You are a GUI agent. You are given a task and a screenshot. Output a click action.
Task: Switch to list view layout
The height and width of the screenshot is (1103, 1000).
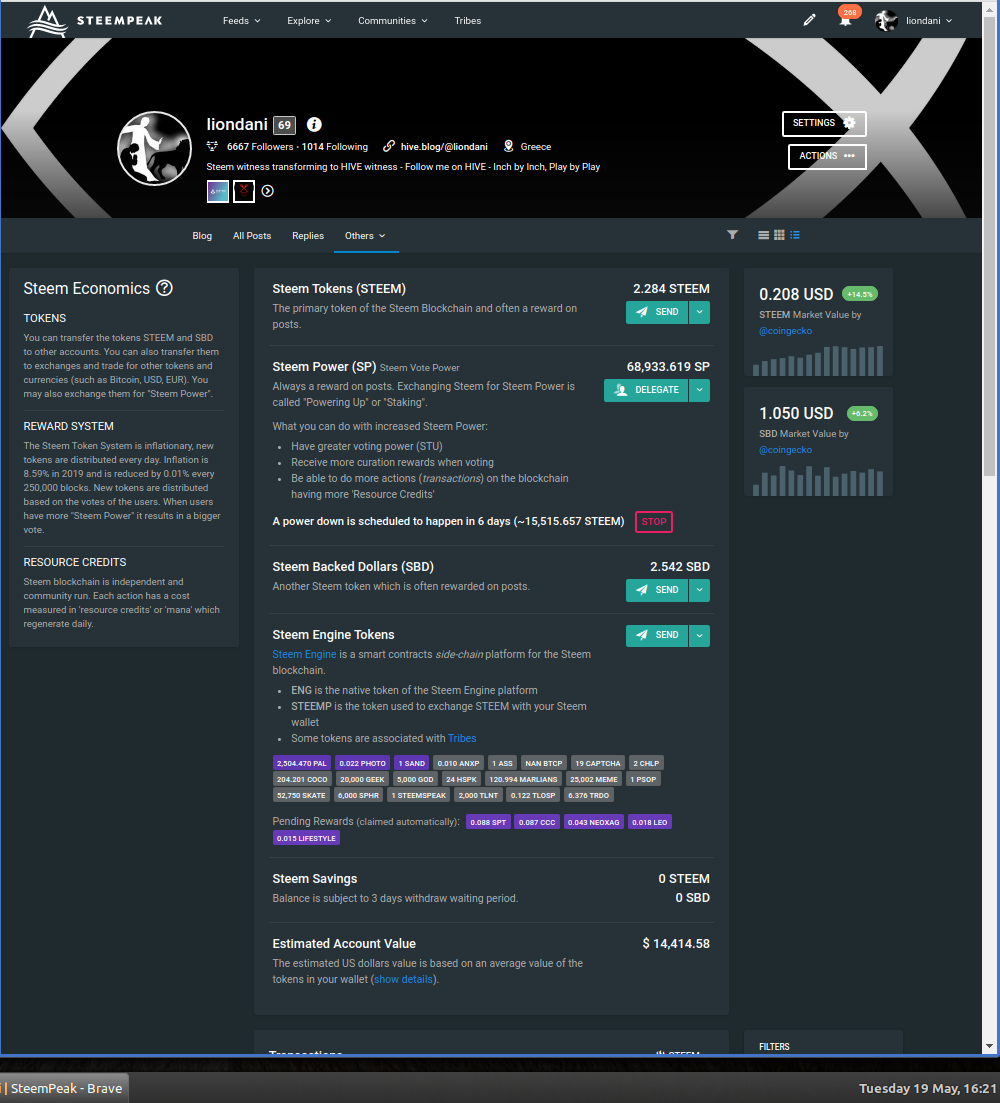click(x=763, y=235)
